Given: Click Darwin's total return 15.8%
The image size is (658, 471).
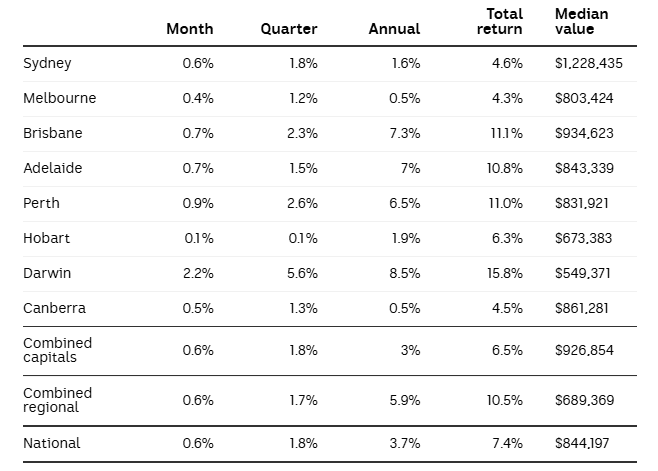Looking at the screenshot, I should [504, 273].
